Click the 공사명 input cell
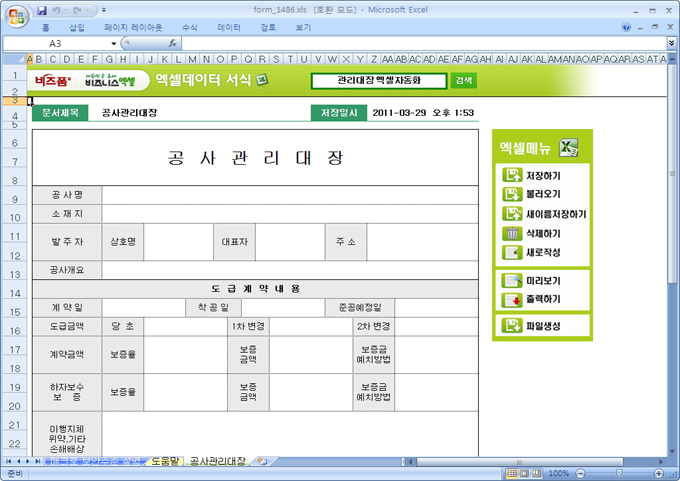The image size is (680, 481). coord(290,195)
